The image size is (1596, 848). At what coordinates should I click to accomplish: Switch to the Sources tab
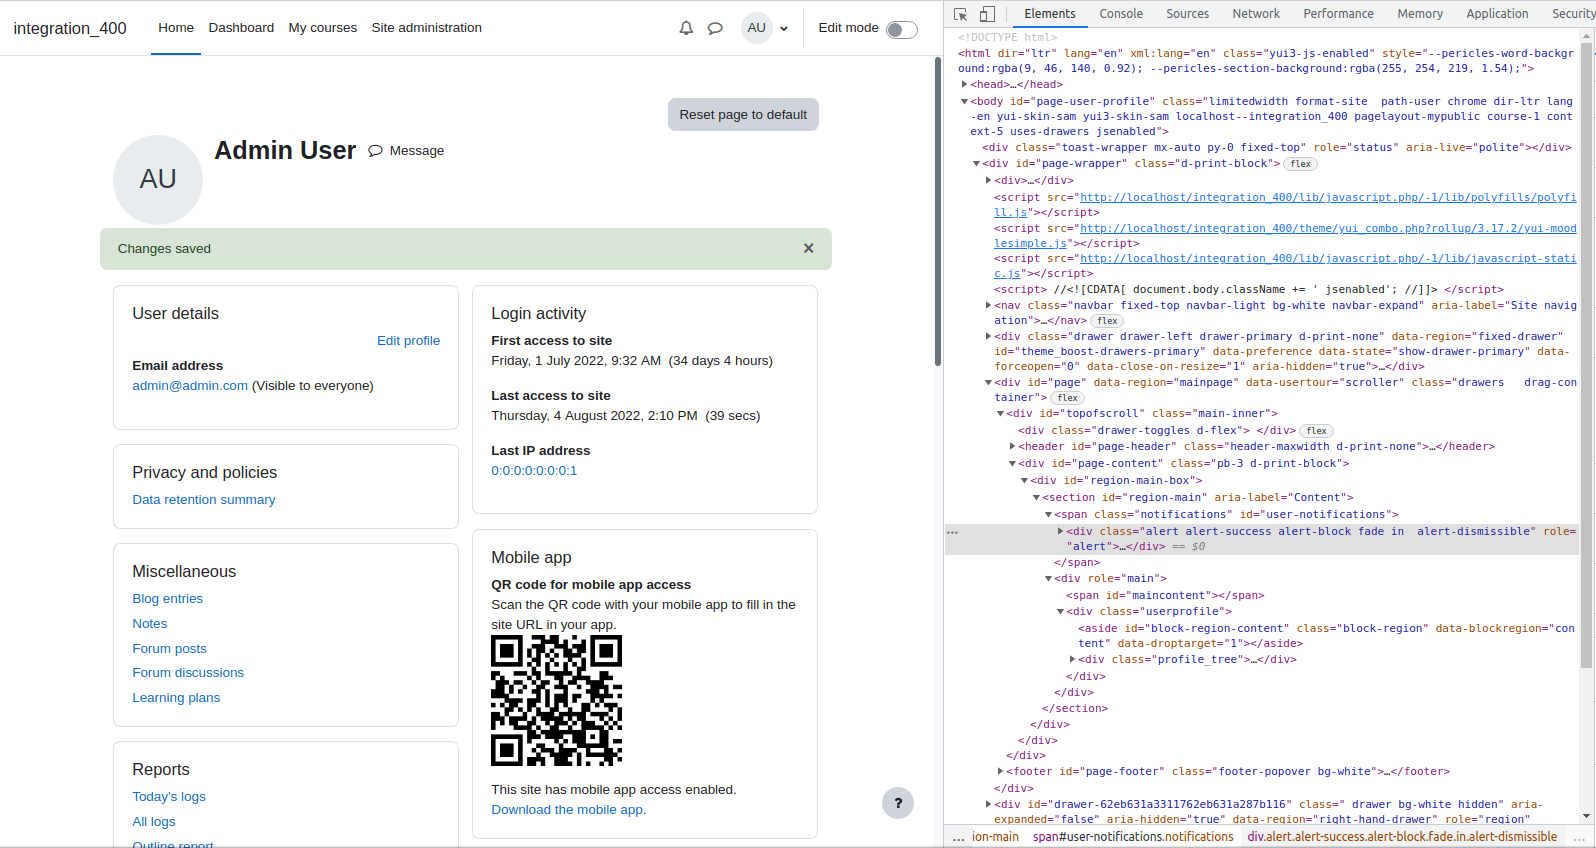[1187, 14]
